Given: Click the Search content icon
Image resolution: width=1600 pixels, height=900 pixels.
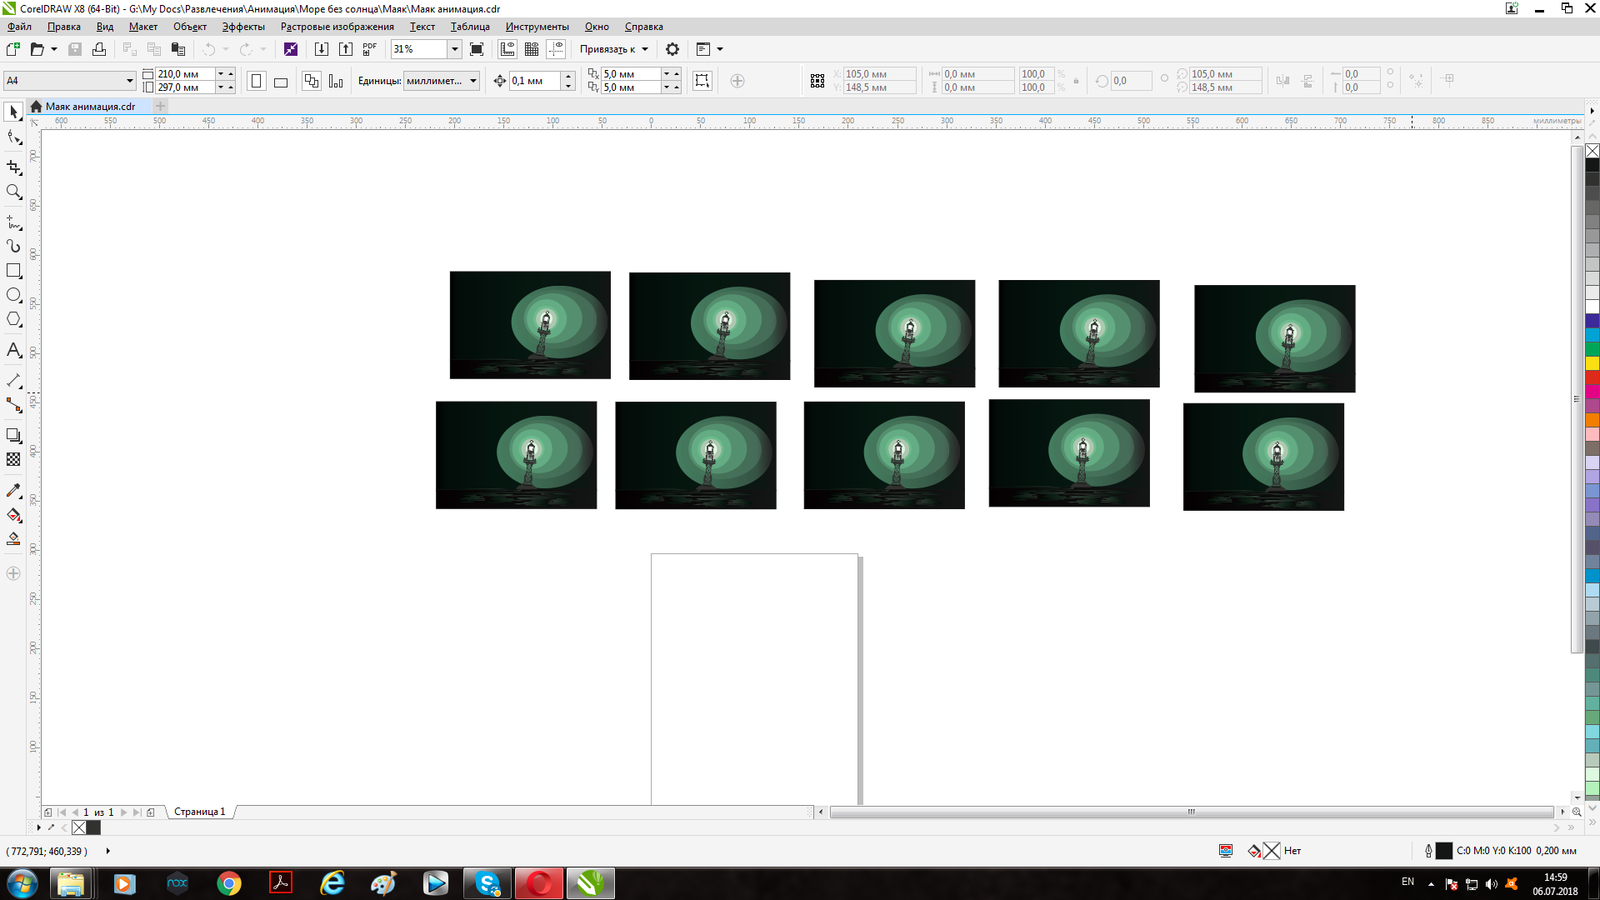Looking at the screenshot, I should 291,49.
